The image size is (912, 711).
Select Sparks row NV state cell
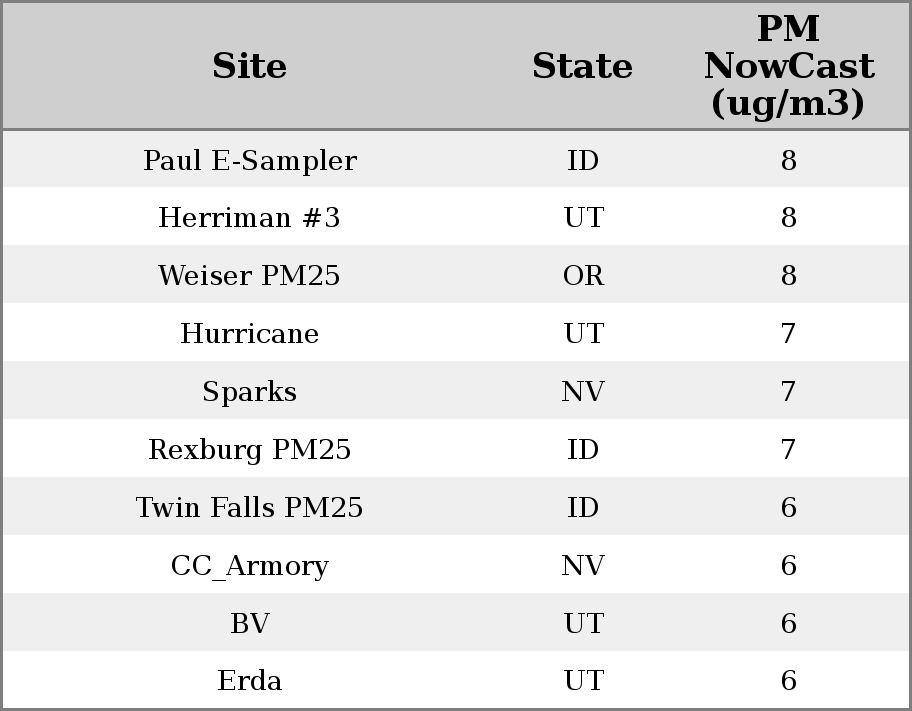pos(583,392)
